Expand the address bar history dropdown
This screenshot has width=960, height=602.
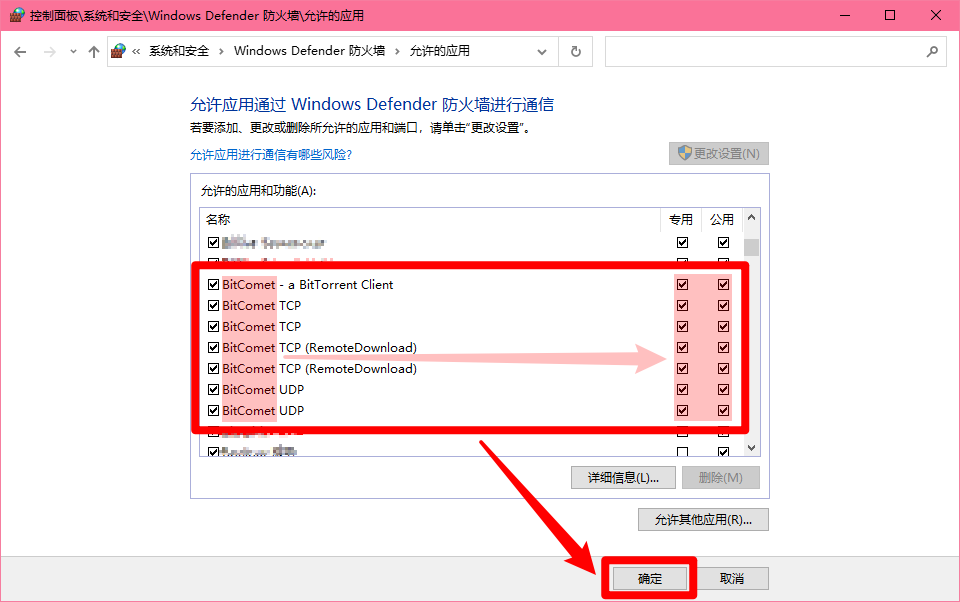point(542,52)
